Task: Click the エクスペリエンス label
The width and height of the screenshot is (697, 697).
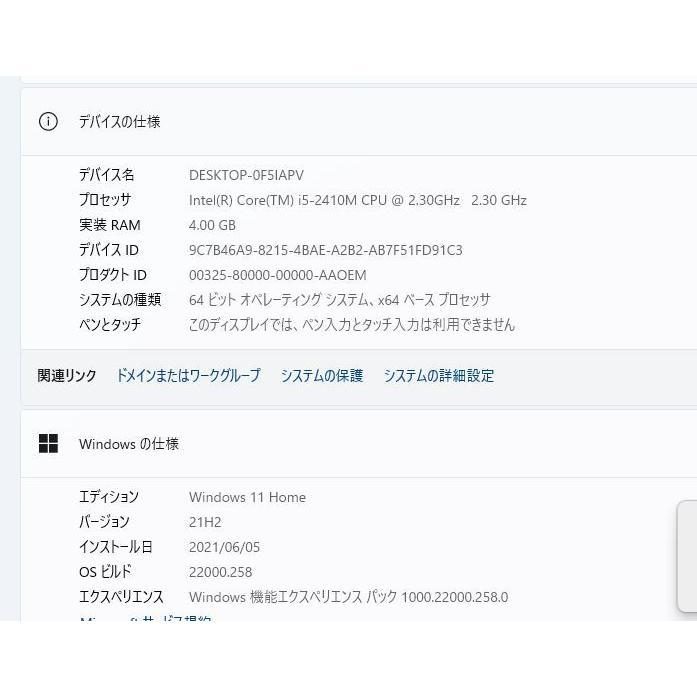Action: pos(121,597)
